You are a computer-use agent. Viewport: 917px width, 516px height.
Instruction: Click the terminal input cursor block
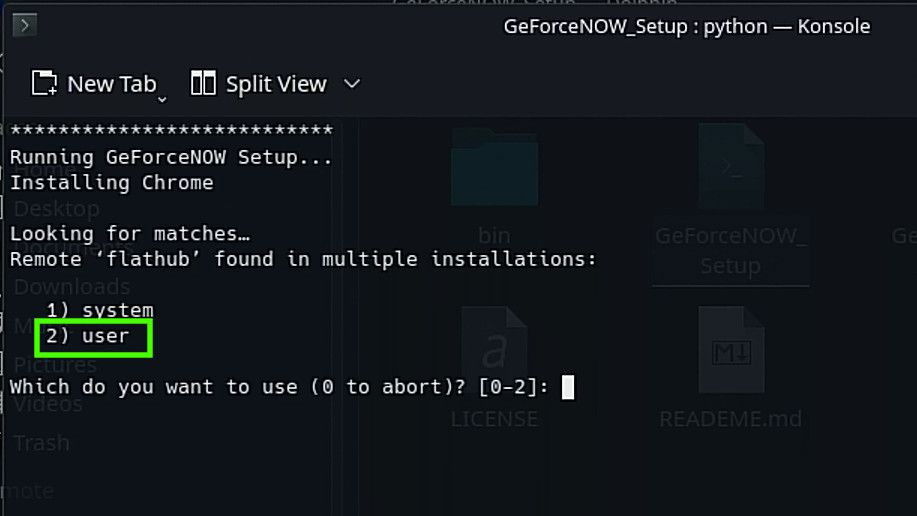click(568, 387)
